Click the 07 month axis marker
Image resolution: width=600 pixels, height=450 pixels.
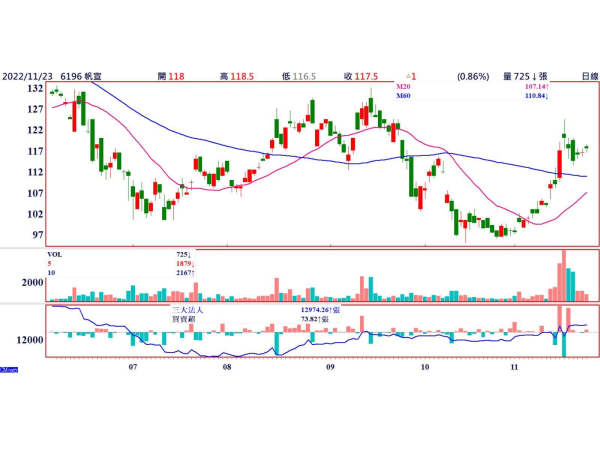pos(132,367)
